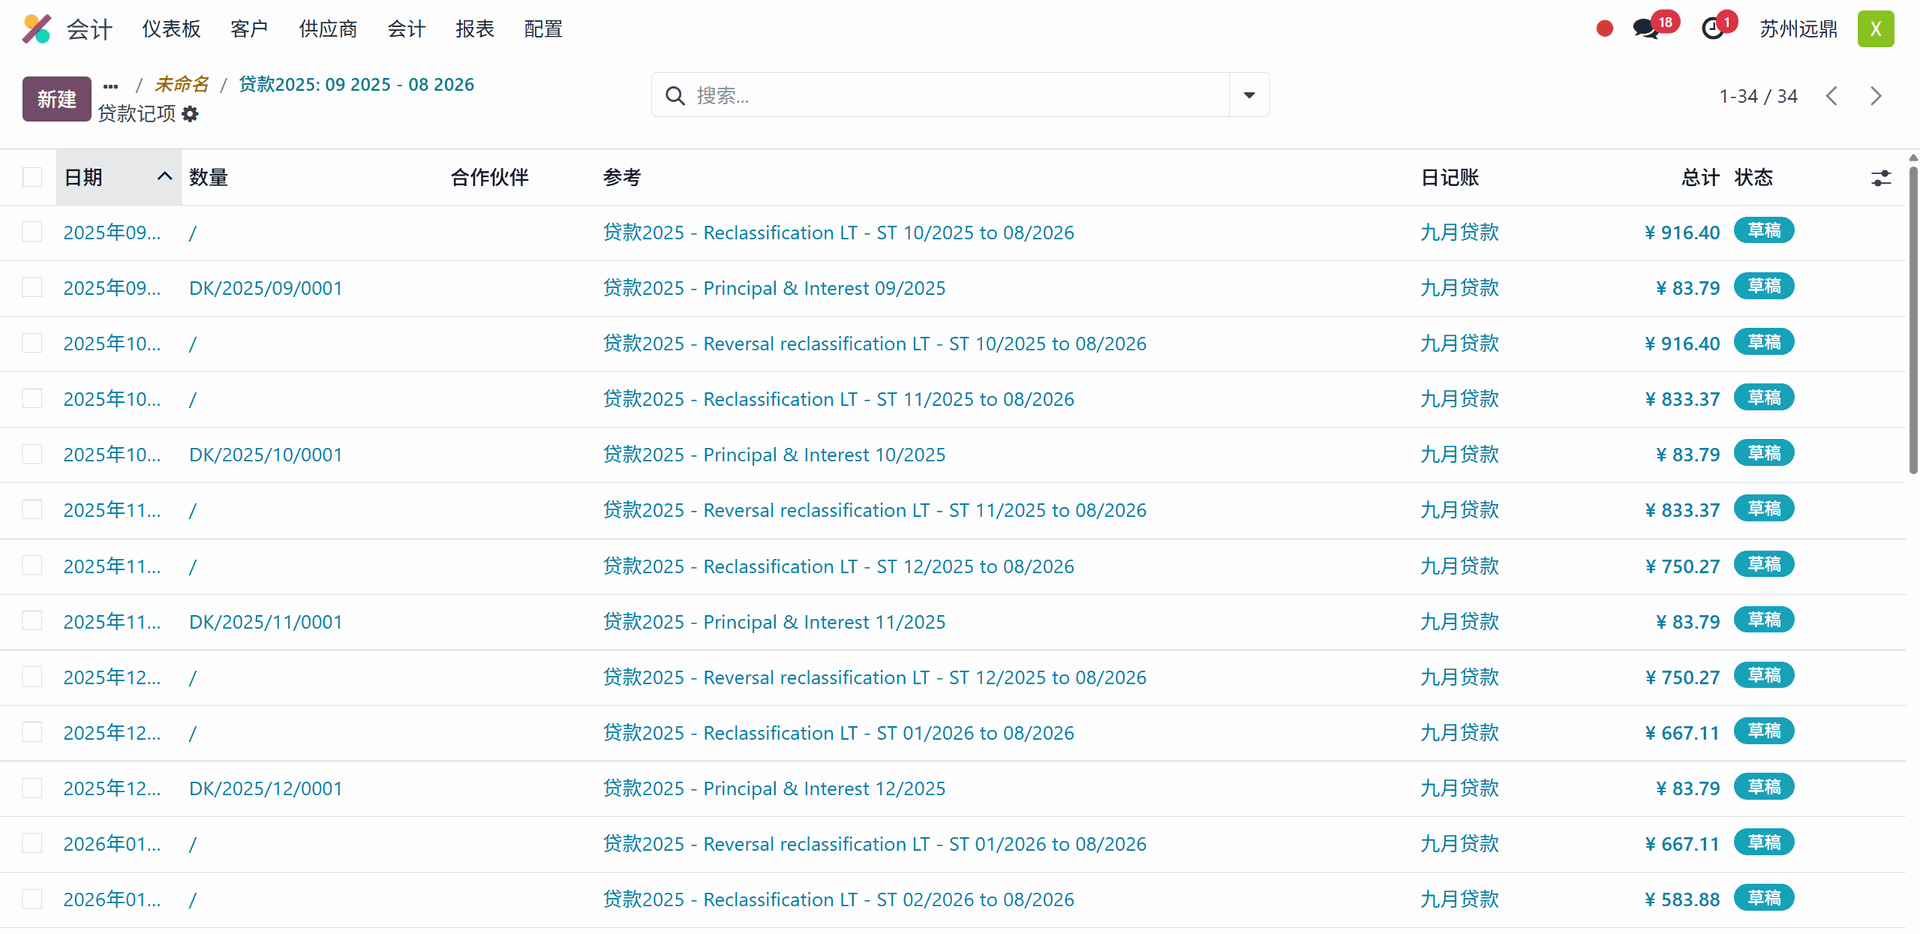Click the Odoo accounting app logo
Image resolution: width=1920 pixels, height=934 pixels.
(37, 29)
